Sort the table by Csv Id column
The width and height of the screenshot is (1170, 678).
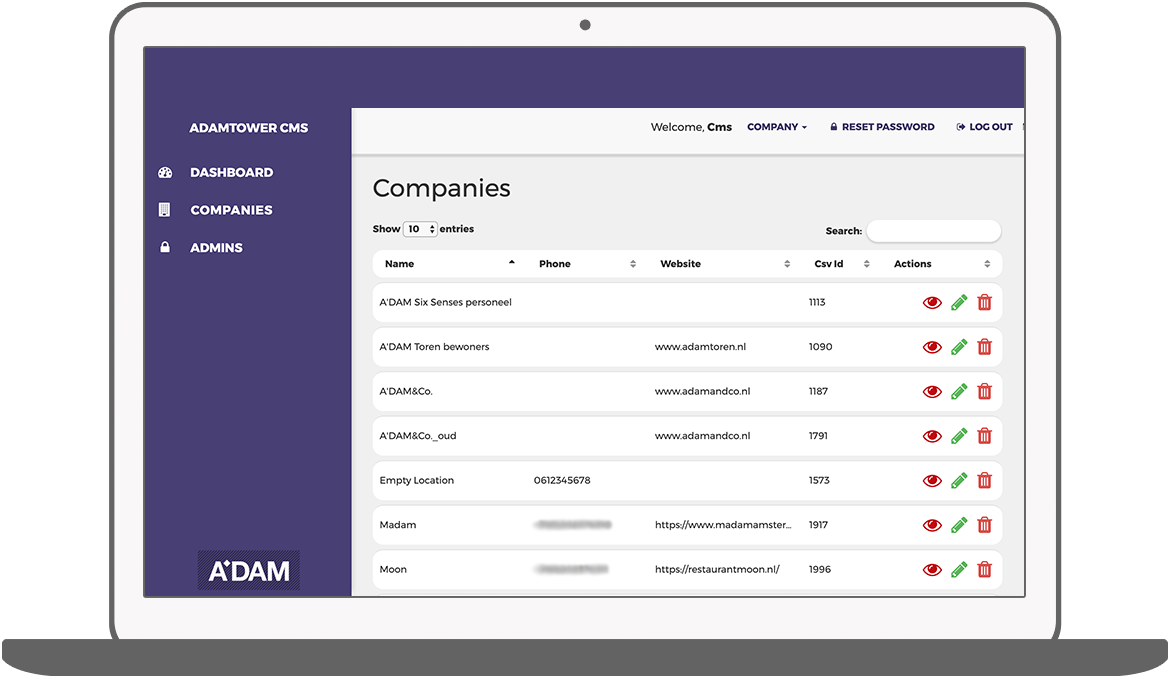tap(842, 264)
